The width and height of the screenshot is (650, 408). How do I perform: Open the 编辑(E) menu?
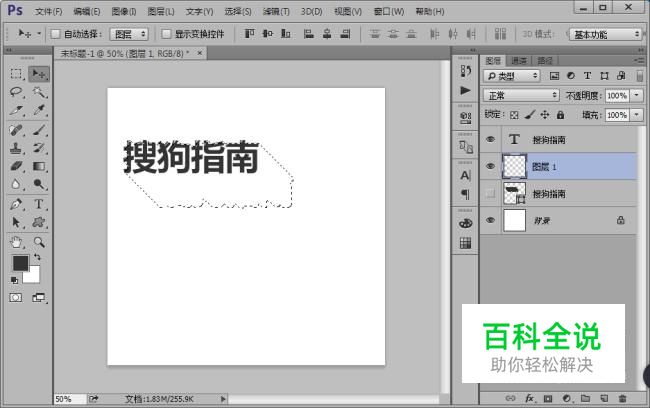[x=87, y=11]
